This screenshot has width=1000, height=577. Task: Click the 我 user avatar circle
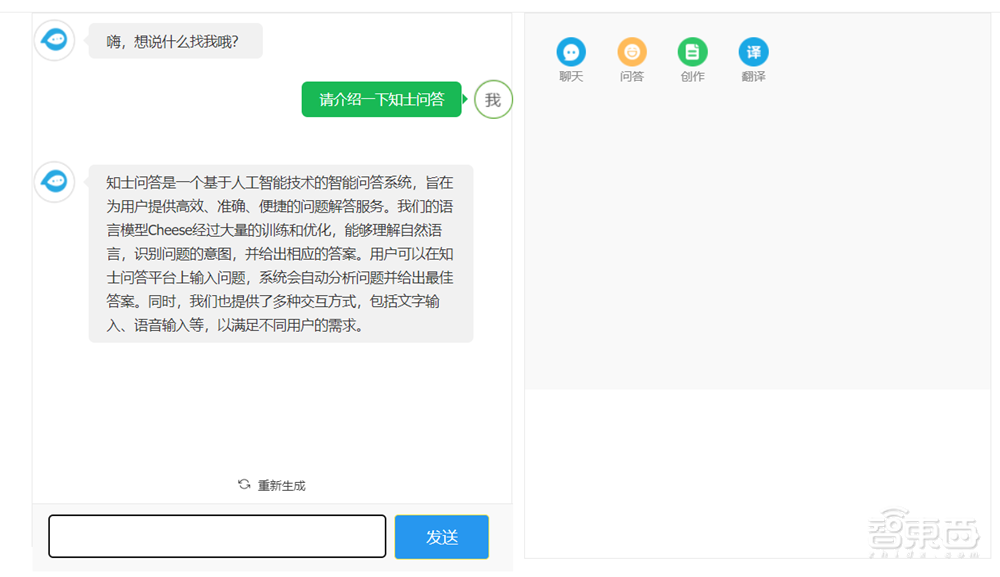click(492, 100)
